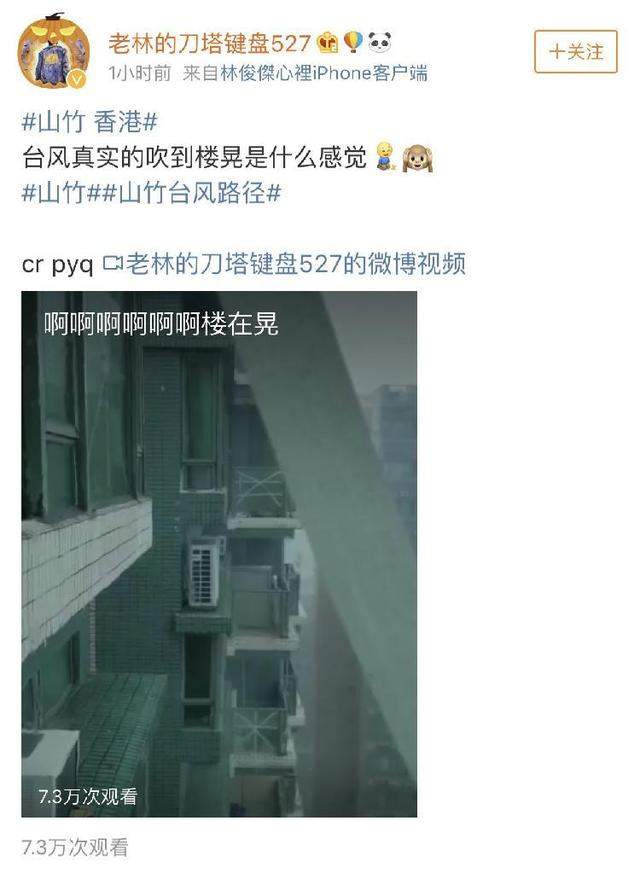Open the #山竹# hashtag topic
Screen dimensions: 640x879
[x=62, y=193]
